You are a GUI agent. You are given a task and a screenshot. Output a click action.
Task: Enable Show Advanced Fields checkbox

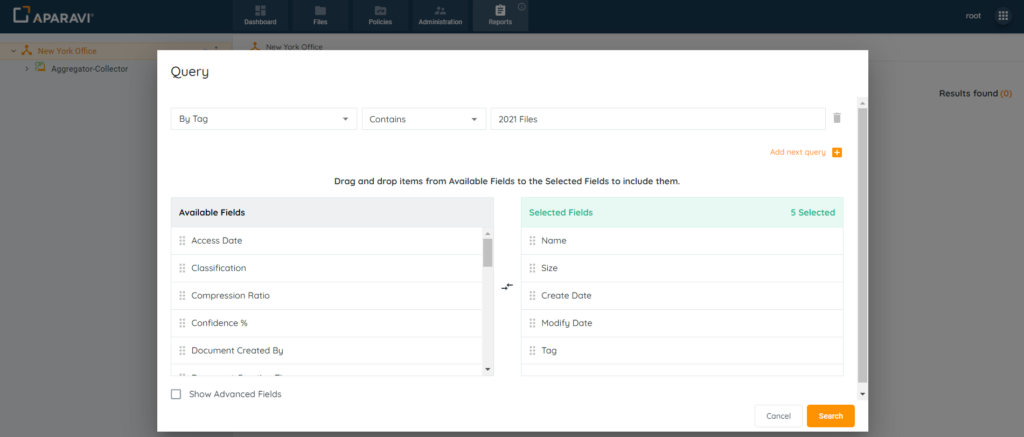click(176, 394)
